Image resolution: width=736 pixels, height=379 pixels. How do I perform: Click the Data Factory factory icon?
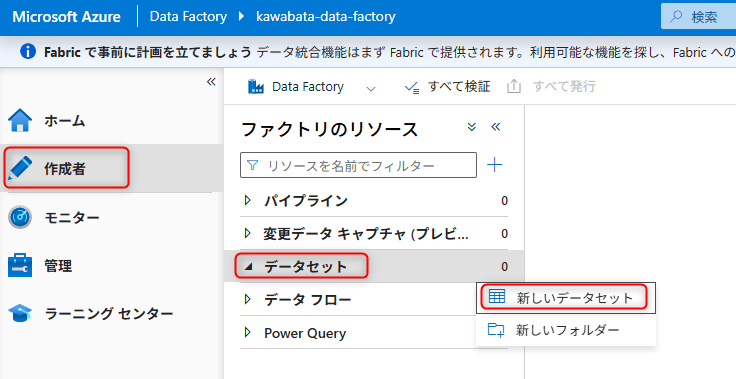[x=256, y=86]
